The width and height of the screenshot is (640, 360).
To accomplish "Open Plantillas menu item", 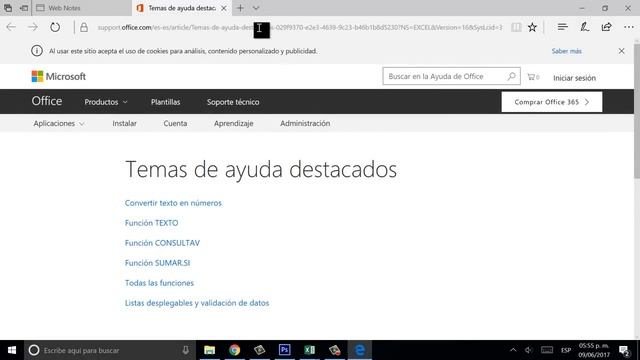I will tap(165, 102).
